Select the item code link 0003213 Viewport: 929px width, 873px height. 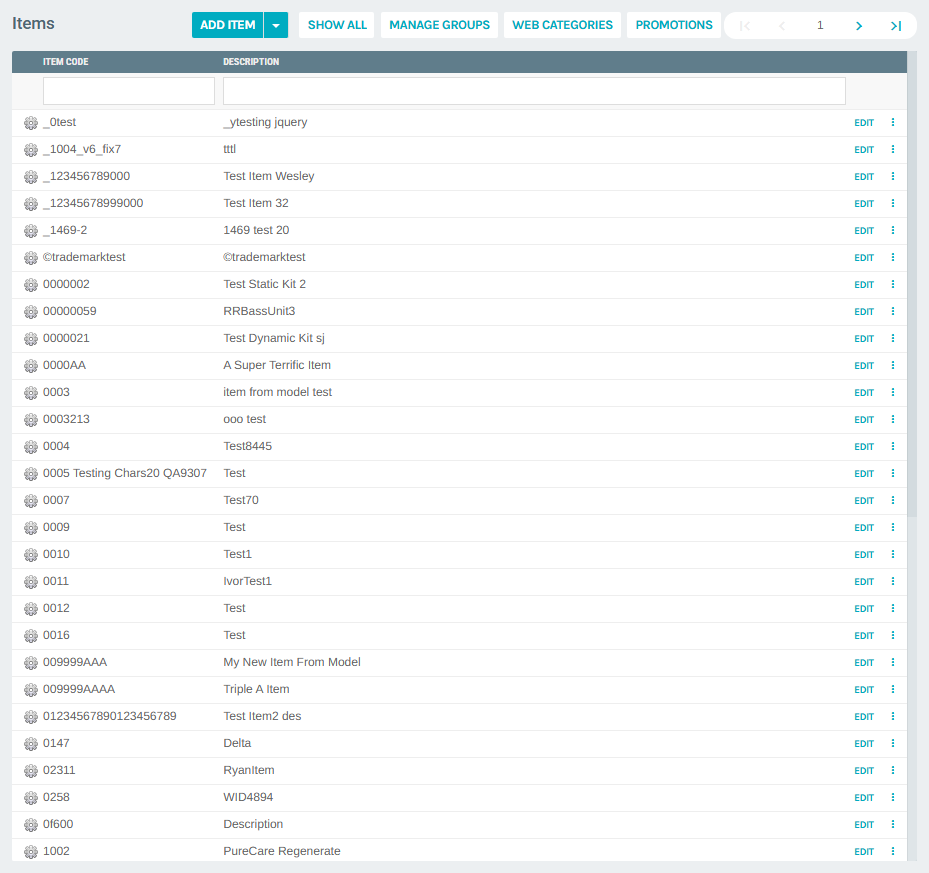(x=66, y=418)
